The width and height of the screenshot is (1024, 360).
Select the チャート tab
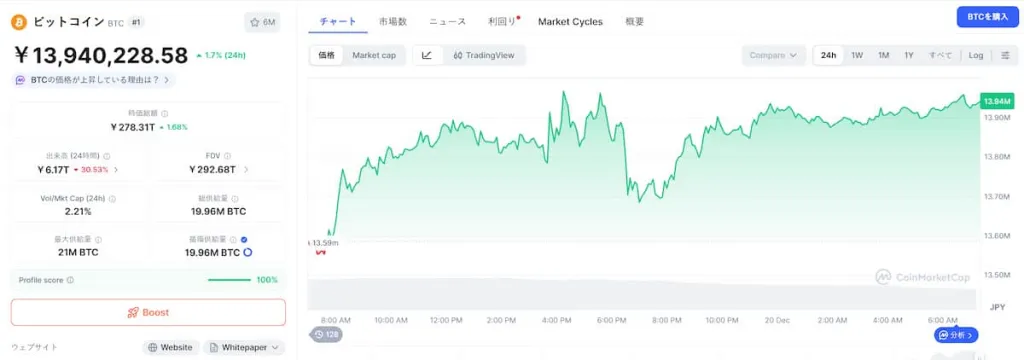click(x=338, y=22)
